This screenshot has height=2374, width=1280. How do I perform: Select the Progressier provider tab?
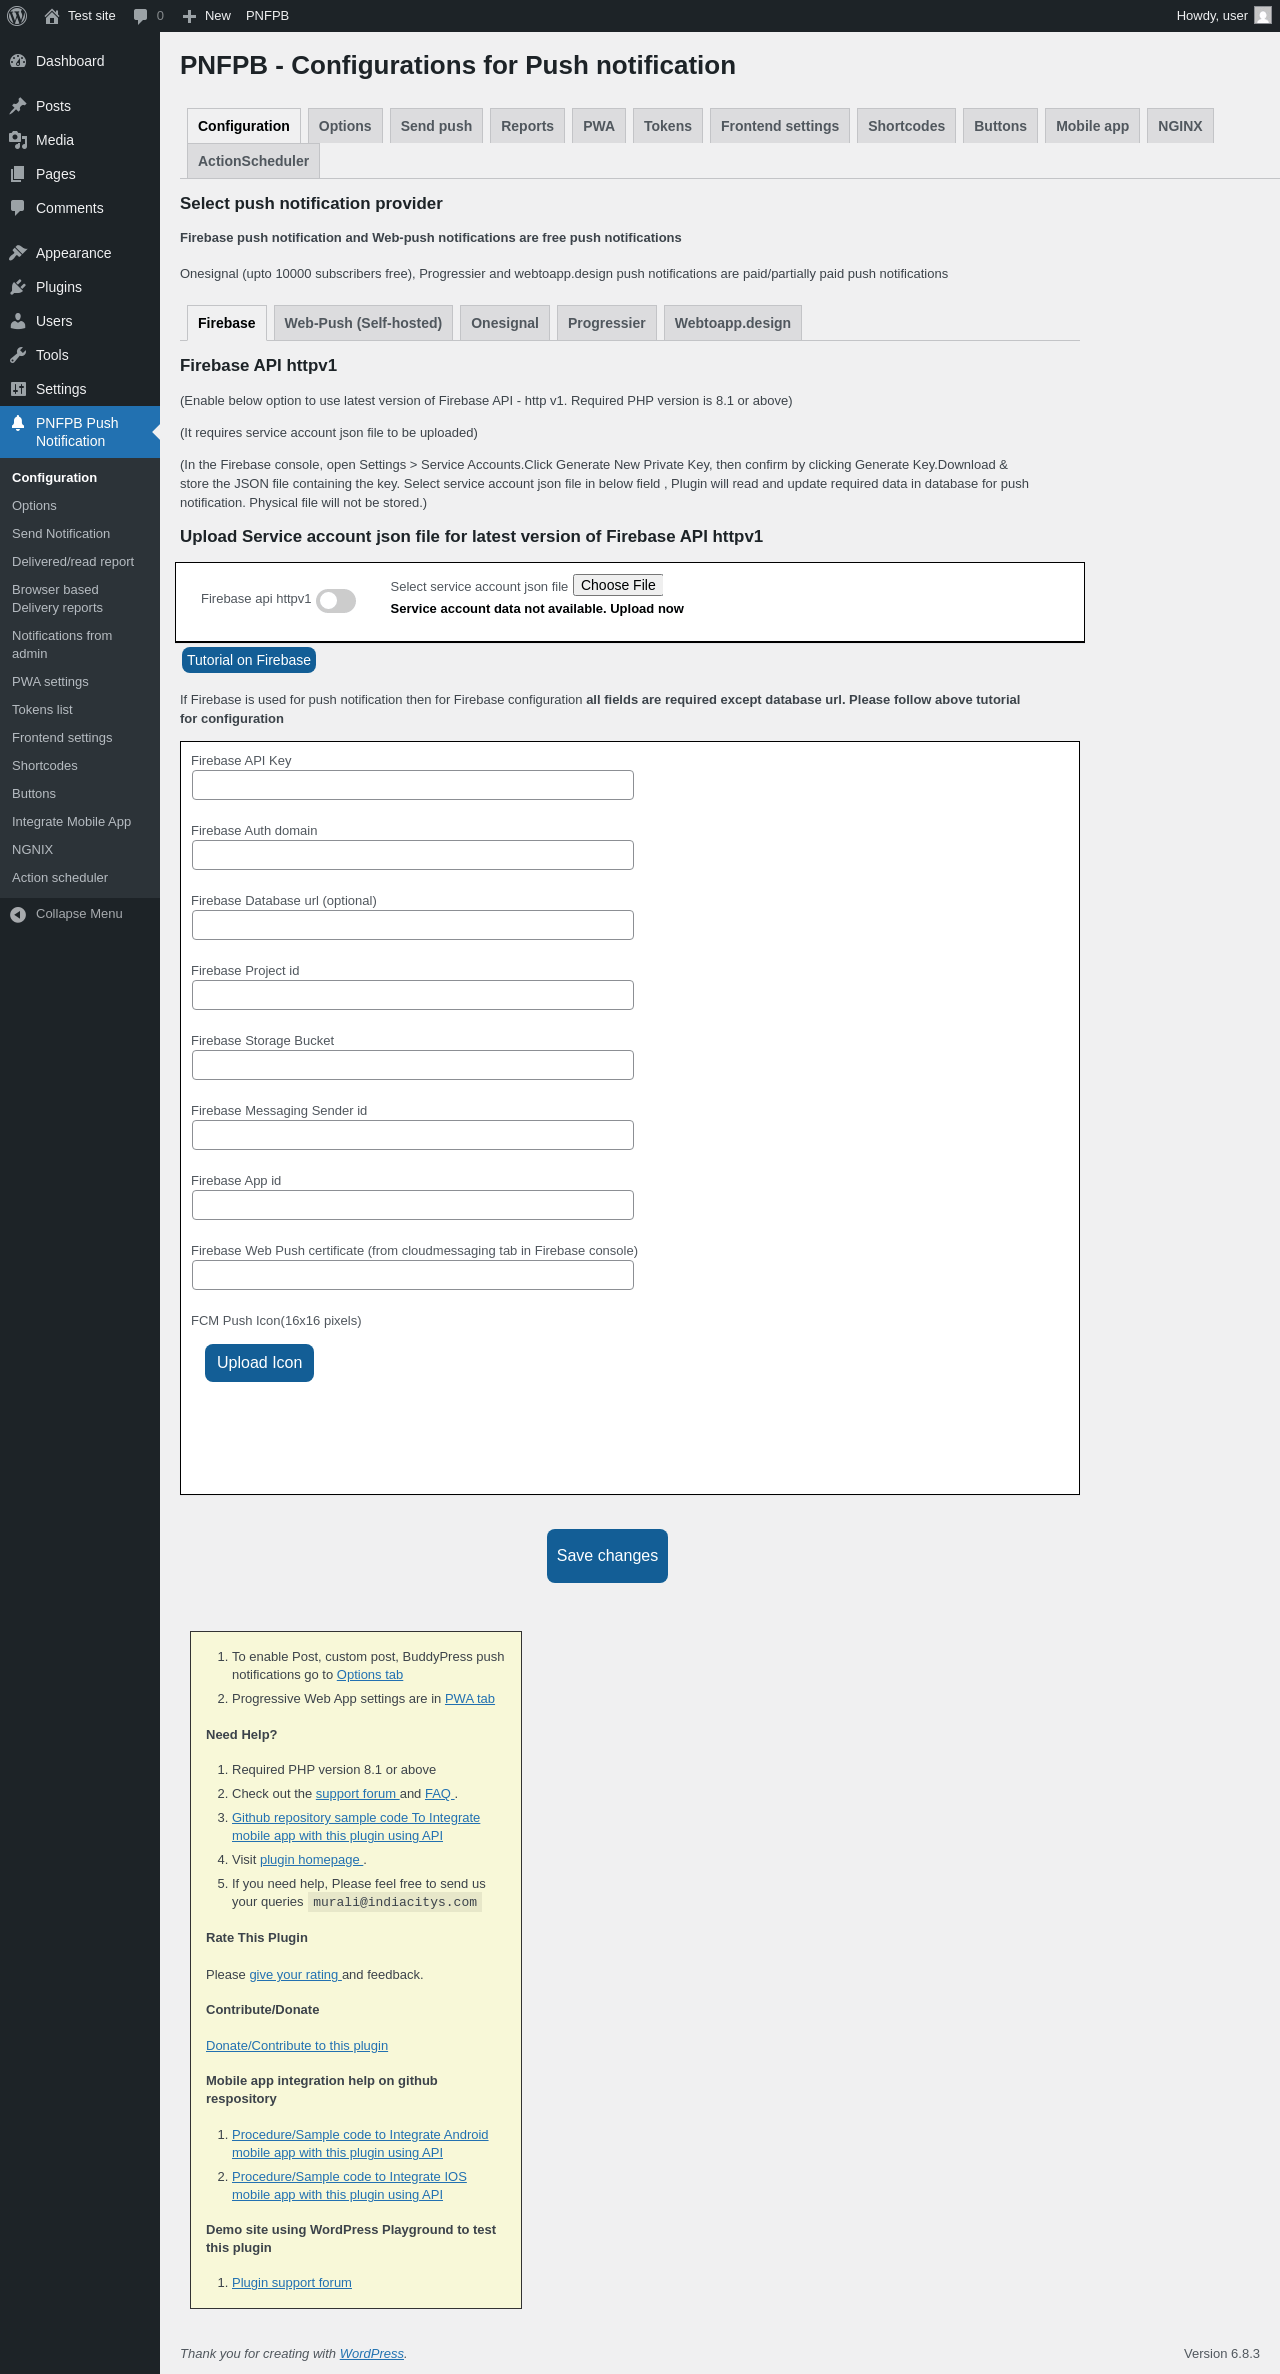(607, 323)
